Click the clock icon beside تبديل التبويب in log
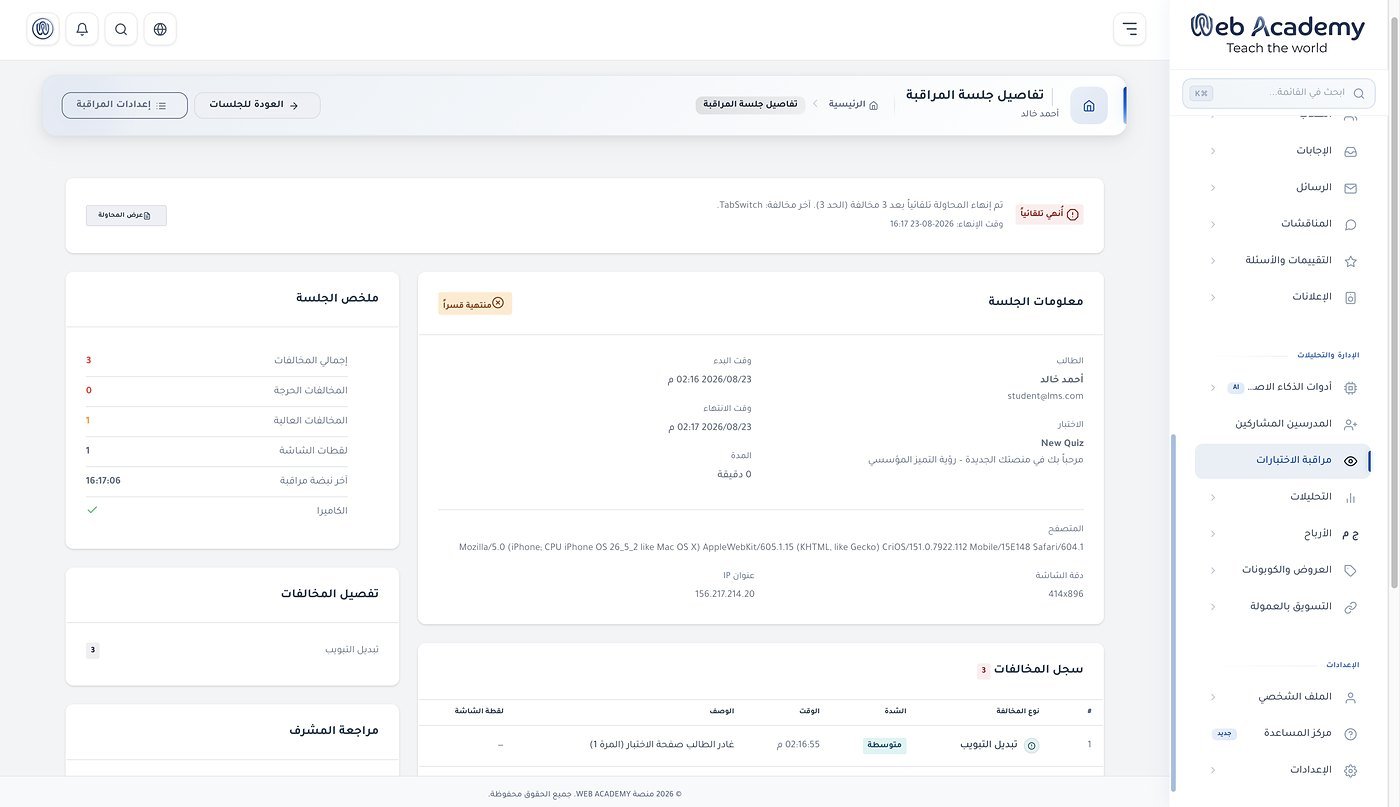This screenshot has width=1400, height=807. pyautogui.click(x=1031, y=745)
